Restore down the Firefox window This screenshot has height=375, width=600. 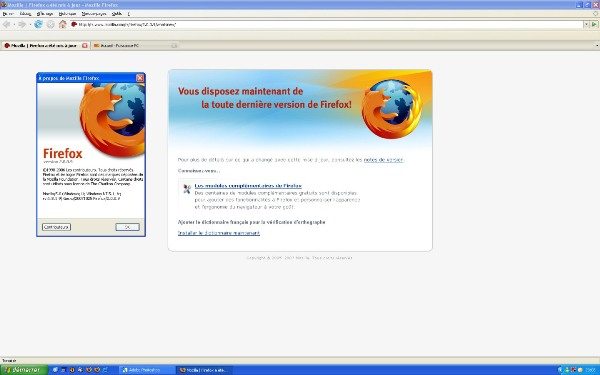click(x=587, y=5)
